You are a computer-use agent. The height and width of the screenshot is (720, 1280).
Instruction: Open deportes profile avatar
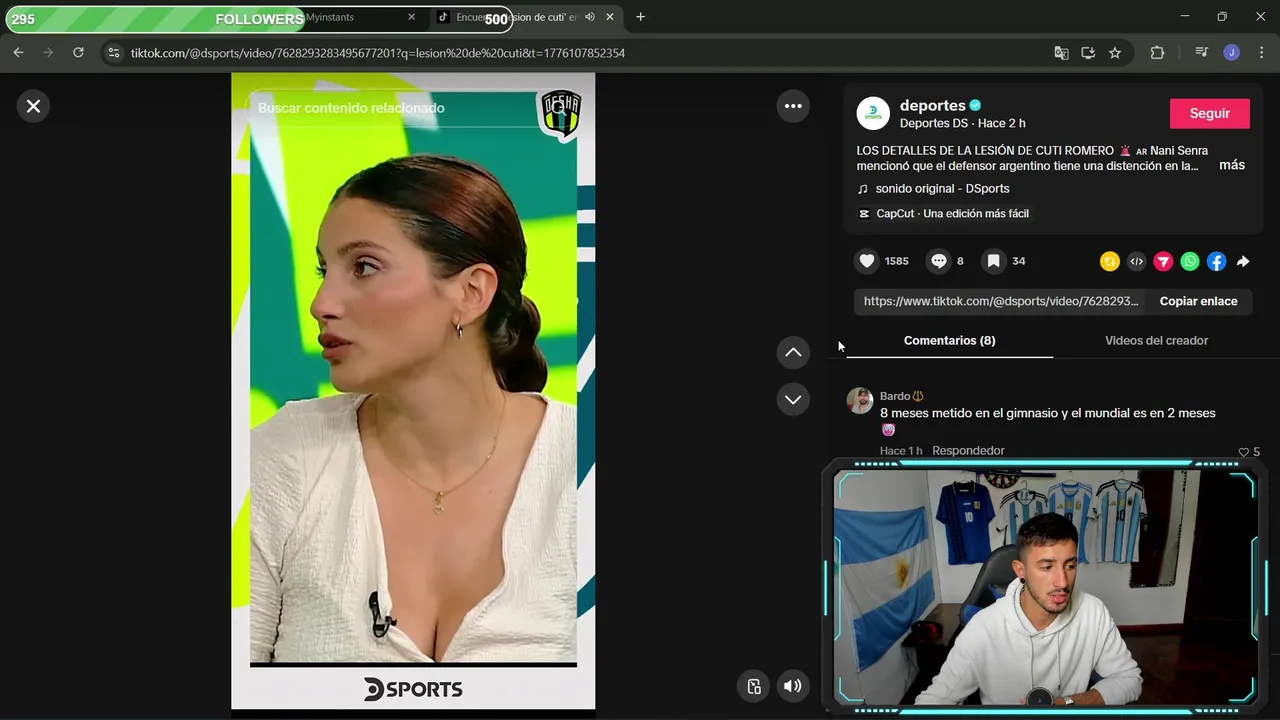(873, 114)
